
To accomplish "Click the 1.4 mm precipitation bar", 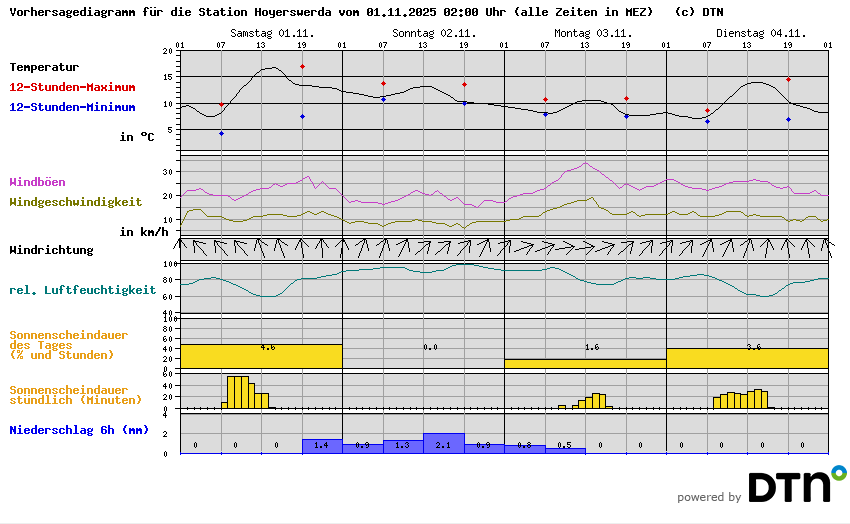I will [322, 446].
